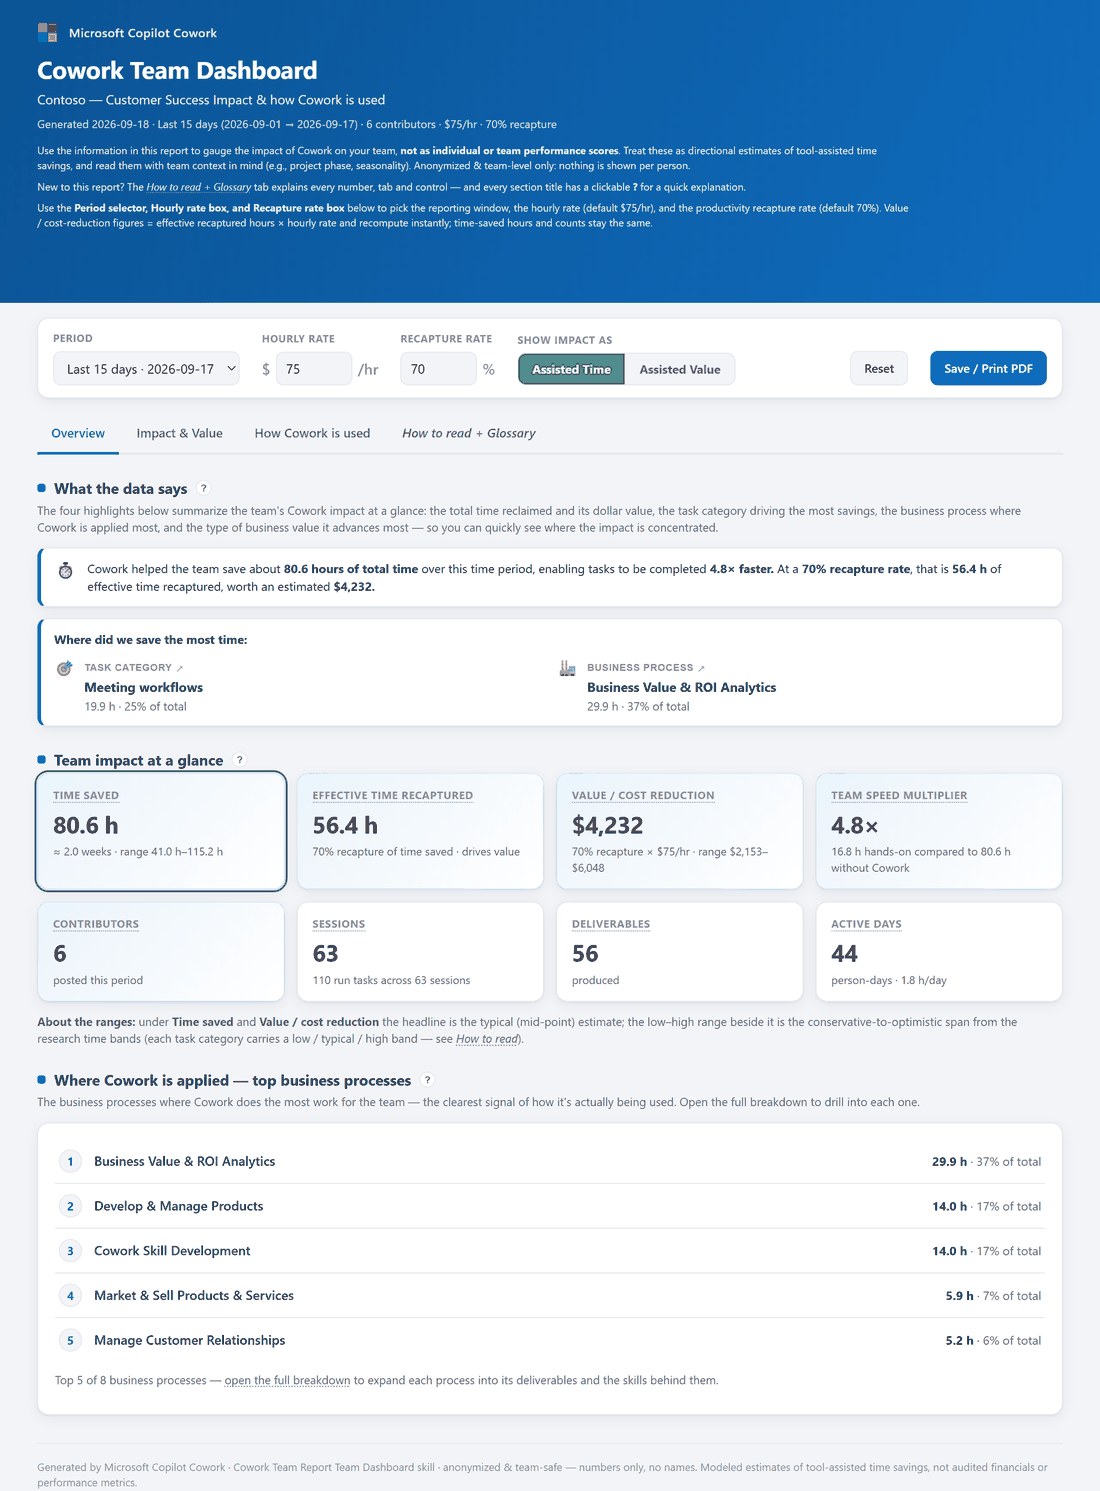Image resolution: width=1100 pixels, height=1491 pixels.
Task: Click the arrow icon after BUSINESS PROCESS label
Action: coord(701,668)
